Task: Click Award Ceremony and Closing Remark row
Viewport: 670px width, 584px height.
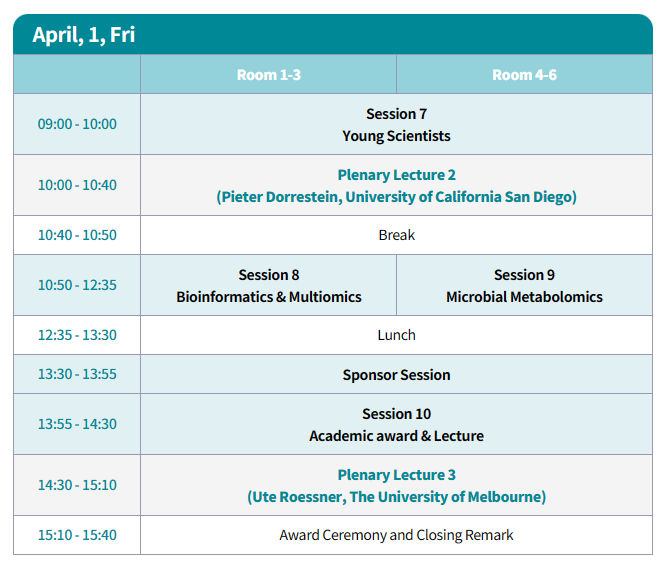Action: pyautogui.click(x=396, y=535)
